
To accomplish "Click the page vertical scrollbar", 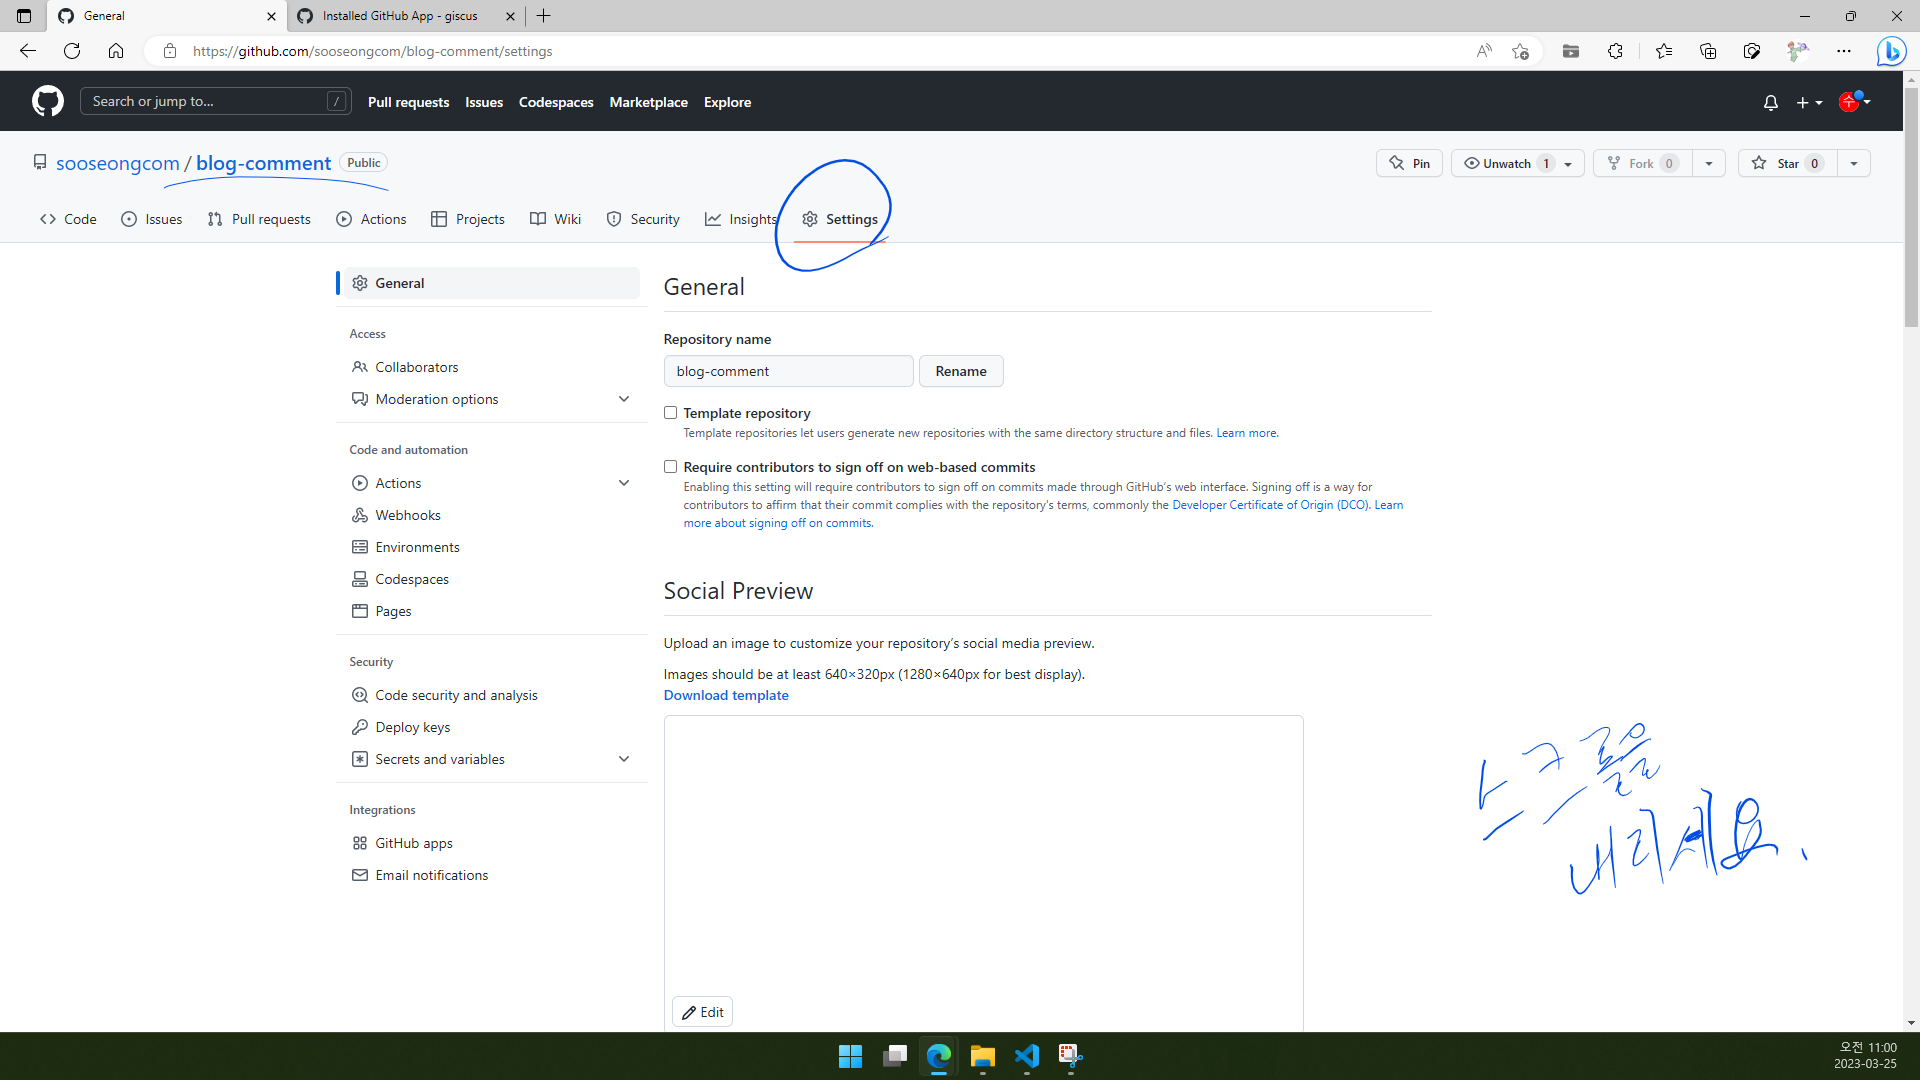I will pyautogui.click(x=1911, y=207).
